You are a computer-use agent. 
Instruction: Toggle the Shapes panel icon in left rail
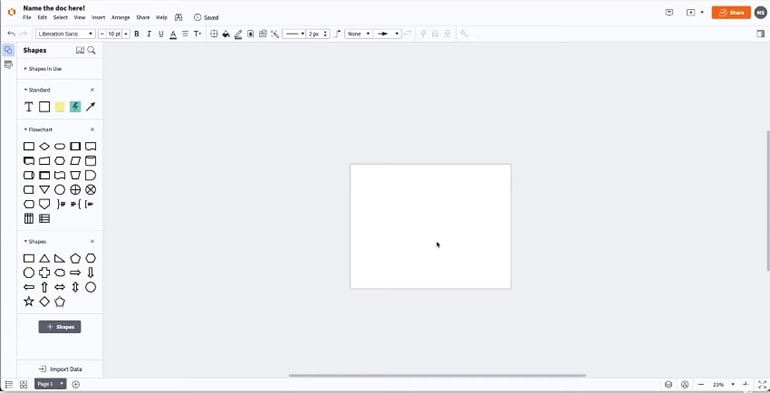coord(8,50)
